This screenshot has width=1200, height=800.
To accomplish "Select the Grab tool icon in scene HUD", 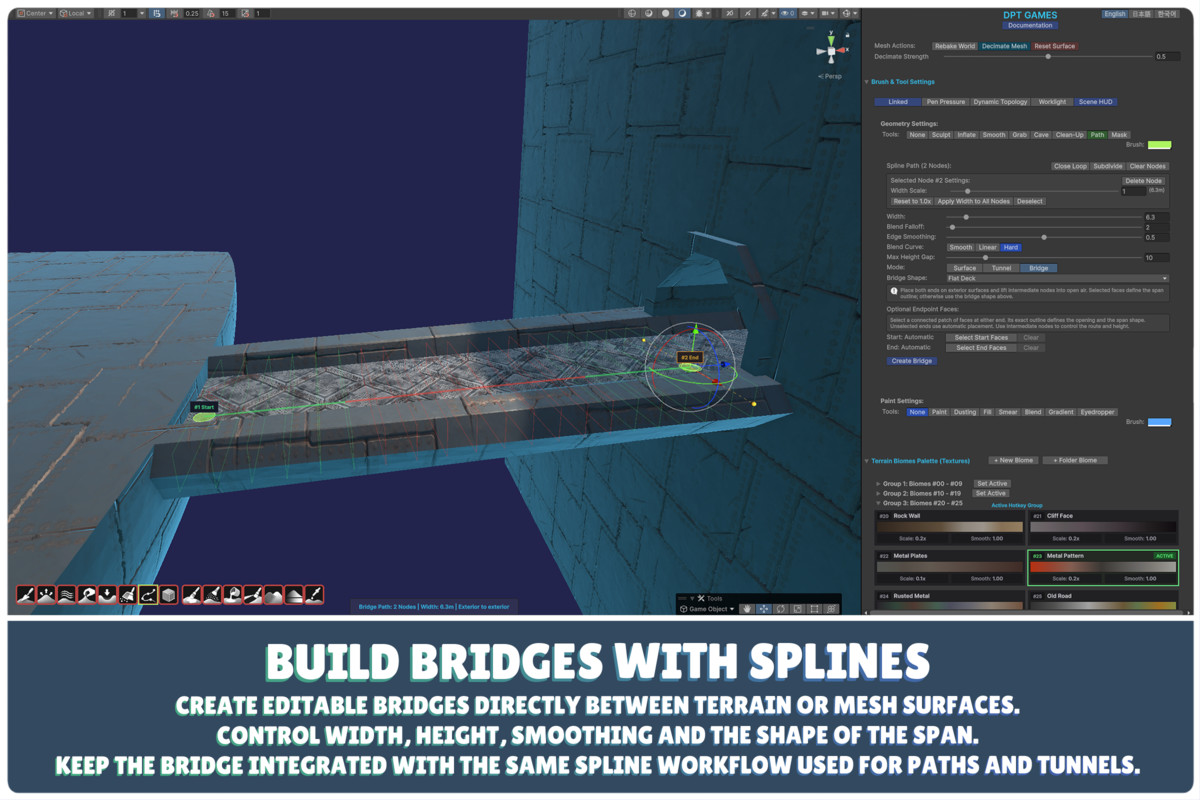I will tap(86, 595).
